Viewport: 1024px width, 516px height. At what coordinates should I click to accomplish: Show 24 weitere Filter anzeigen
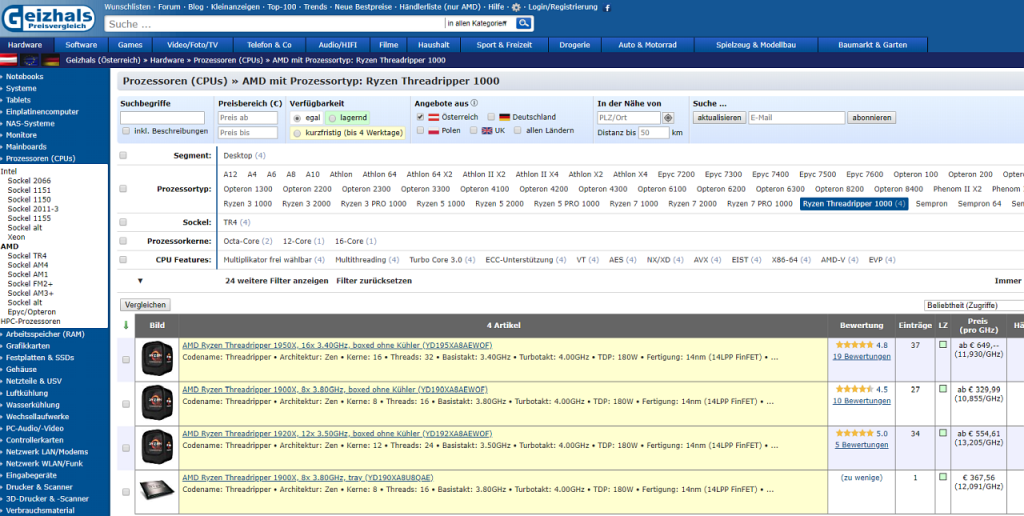(276, 281)
